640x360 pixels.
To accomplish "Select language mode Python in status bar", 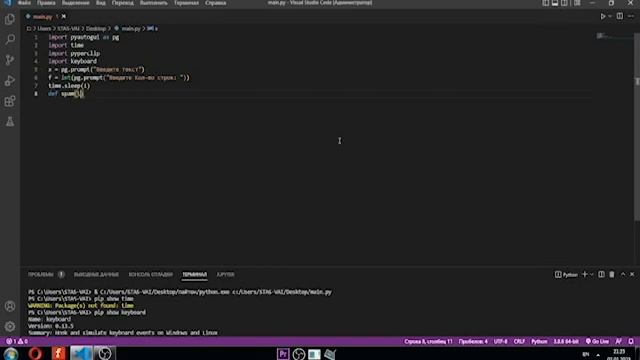I will 539,341.
